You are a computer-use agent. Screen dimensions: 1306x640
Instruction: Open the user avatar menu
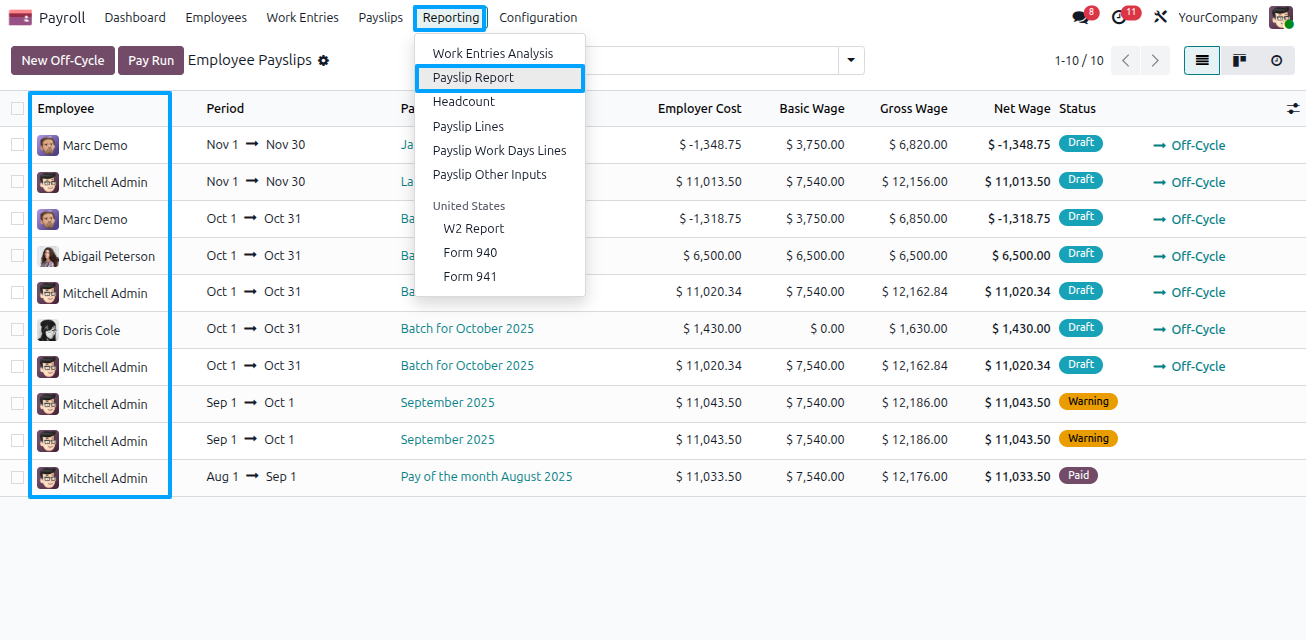pos(1281,17)
